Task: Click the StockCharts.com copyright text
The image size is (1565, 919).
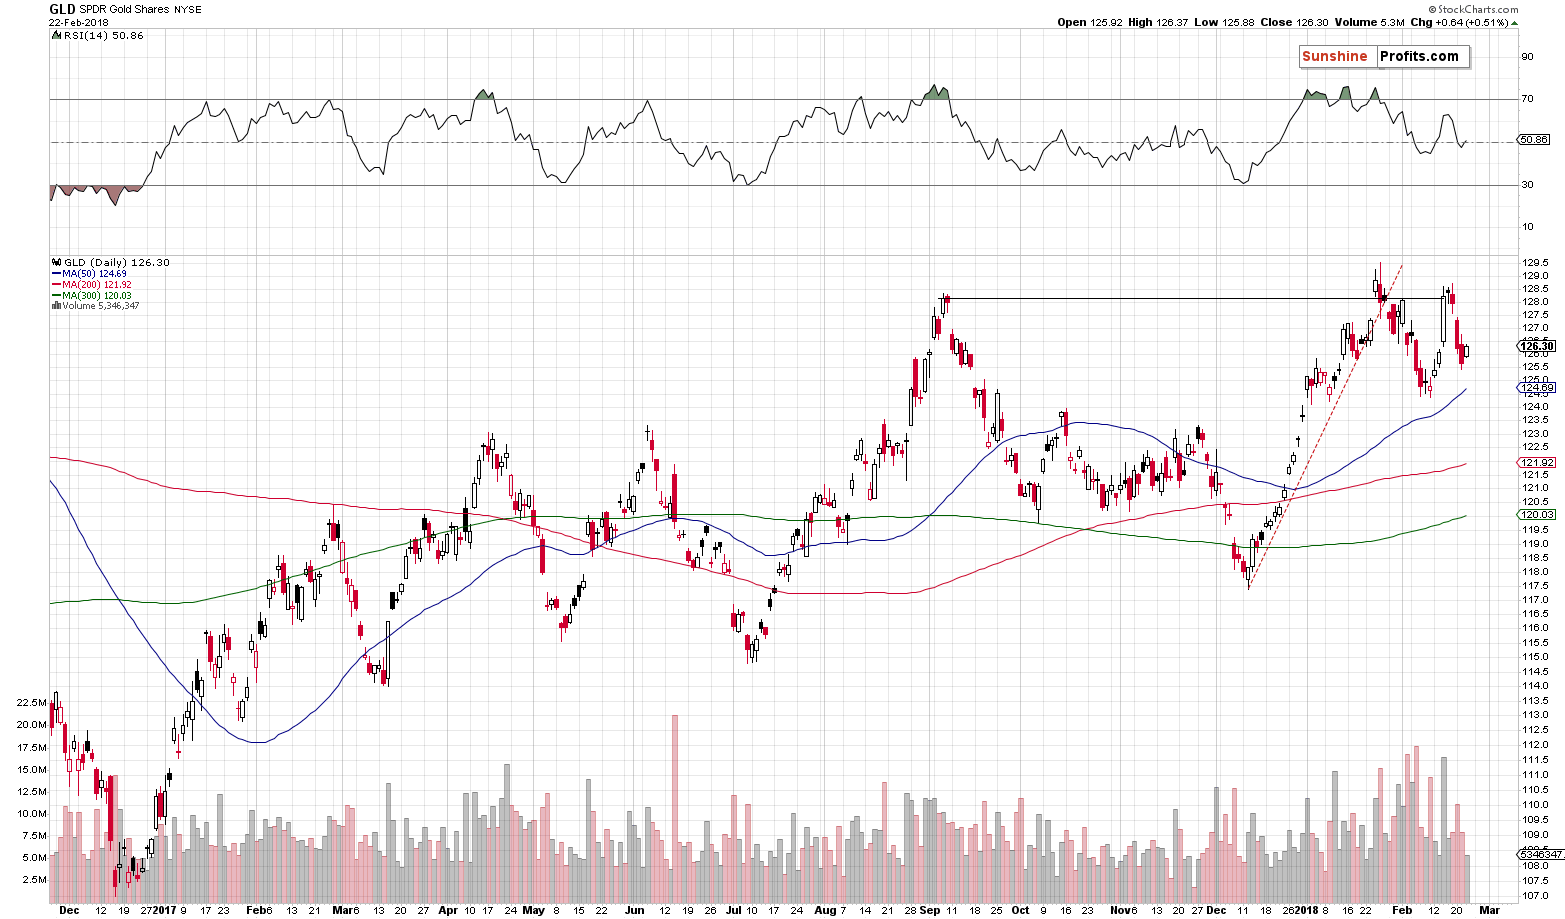Action: point(1473,10)
